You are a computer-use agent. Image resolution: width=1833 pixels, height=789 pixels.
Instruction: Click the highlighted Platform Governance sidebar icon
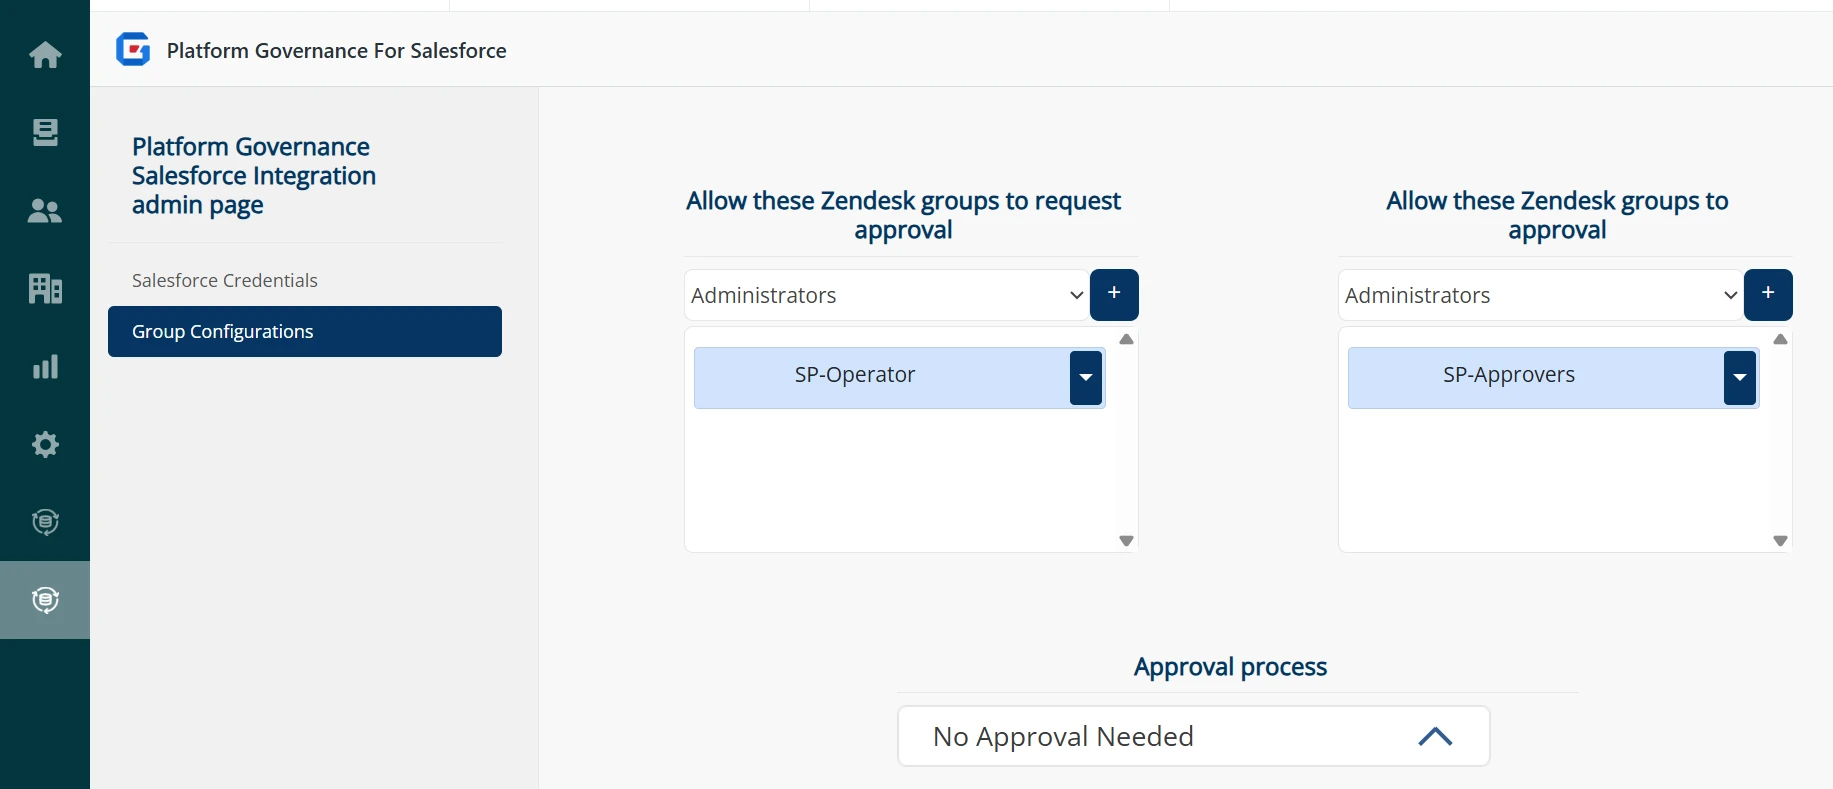(x=45, y=600)
